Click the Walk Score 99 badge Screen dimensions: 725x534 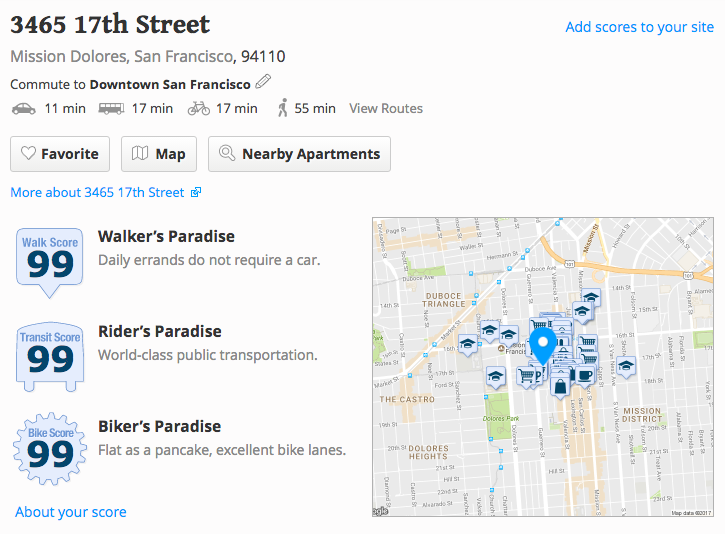(x=49, y=262)
